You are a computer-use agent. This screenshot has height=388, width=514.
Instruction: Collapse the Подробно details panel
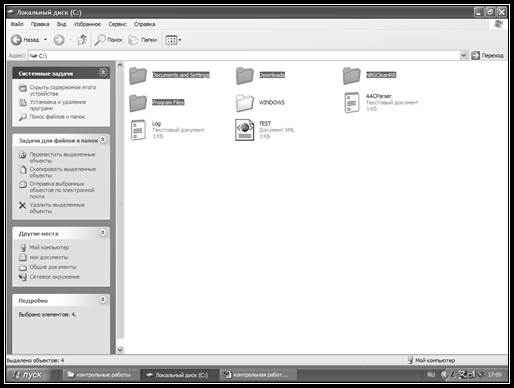tap(103, 300)
